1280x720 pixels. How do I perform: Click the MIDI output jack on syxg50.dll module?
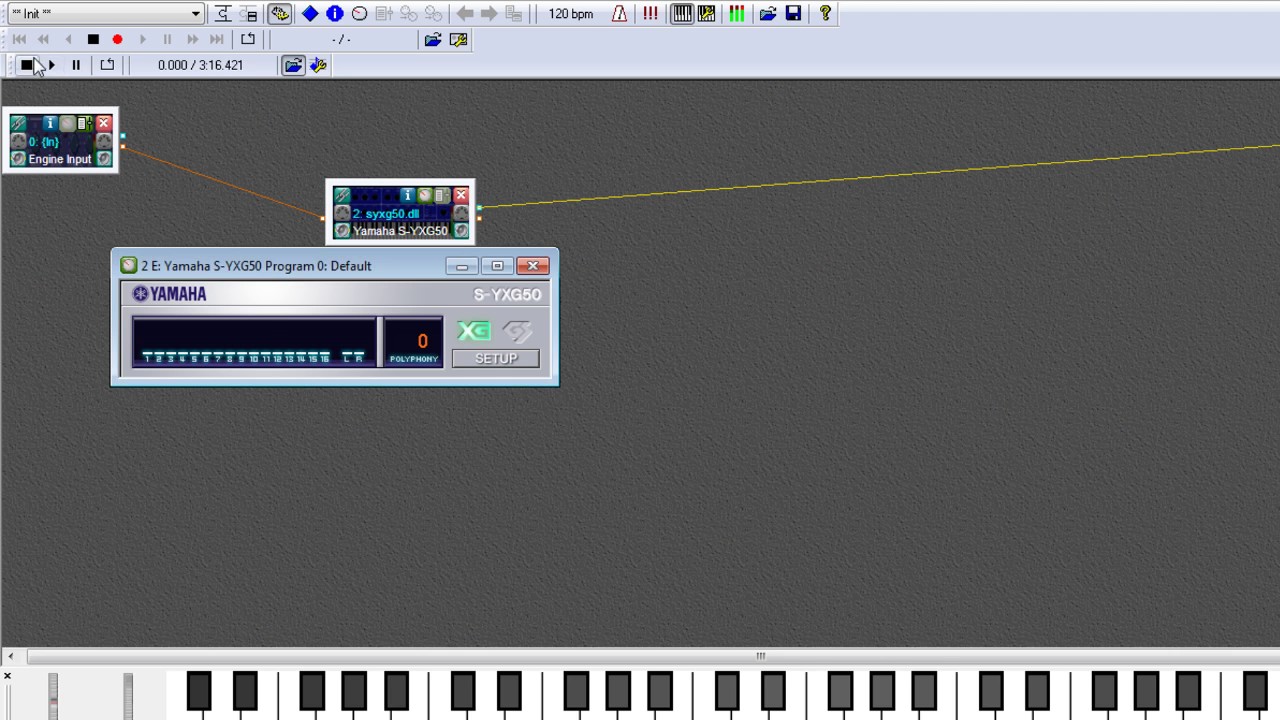click(x=461, y=213)
